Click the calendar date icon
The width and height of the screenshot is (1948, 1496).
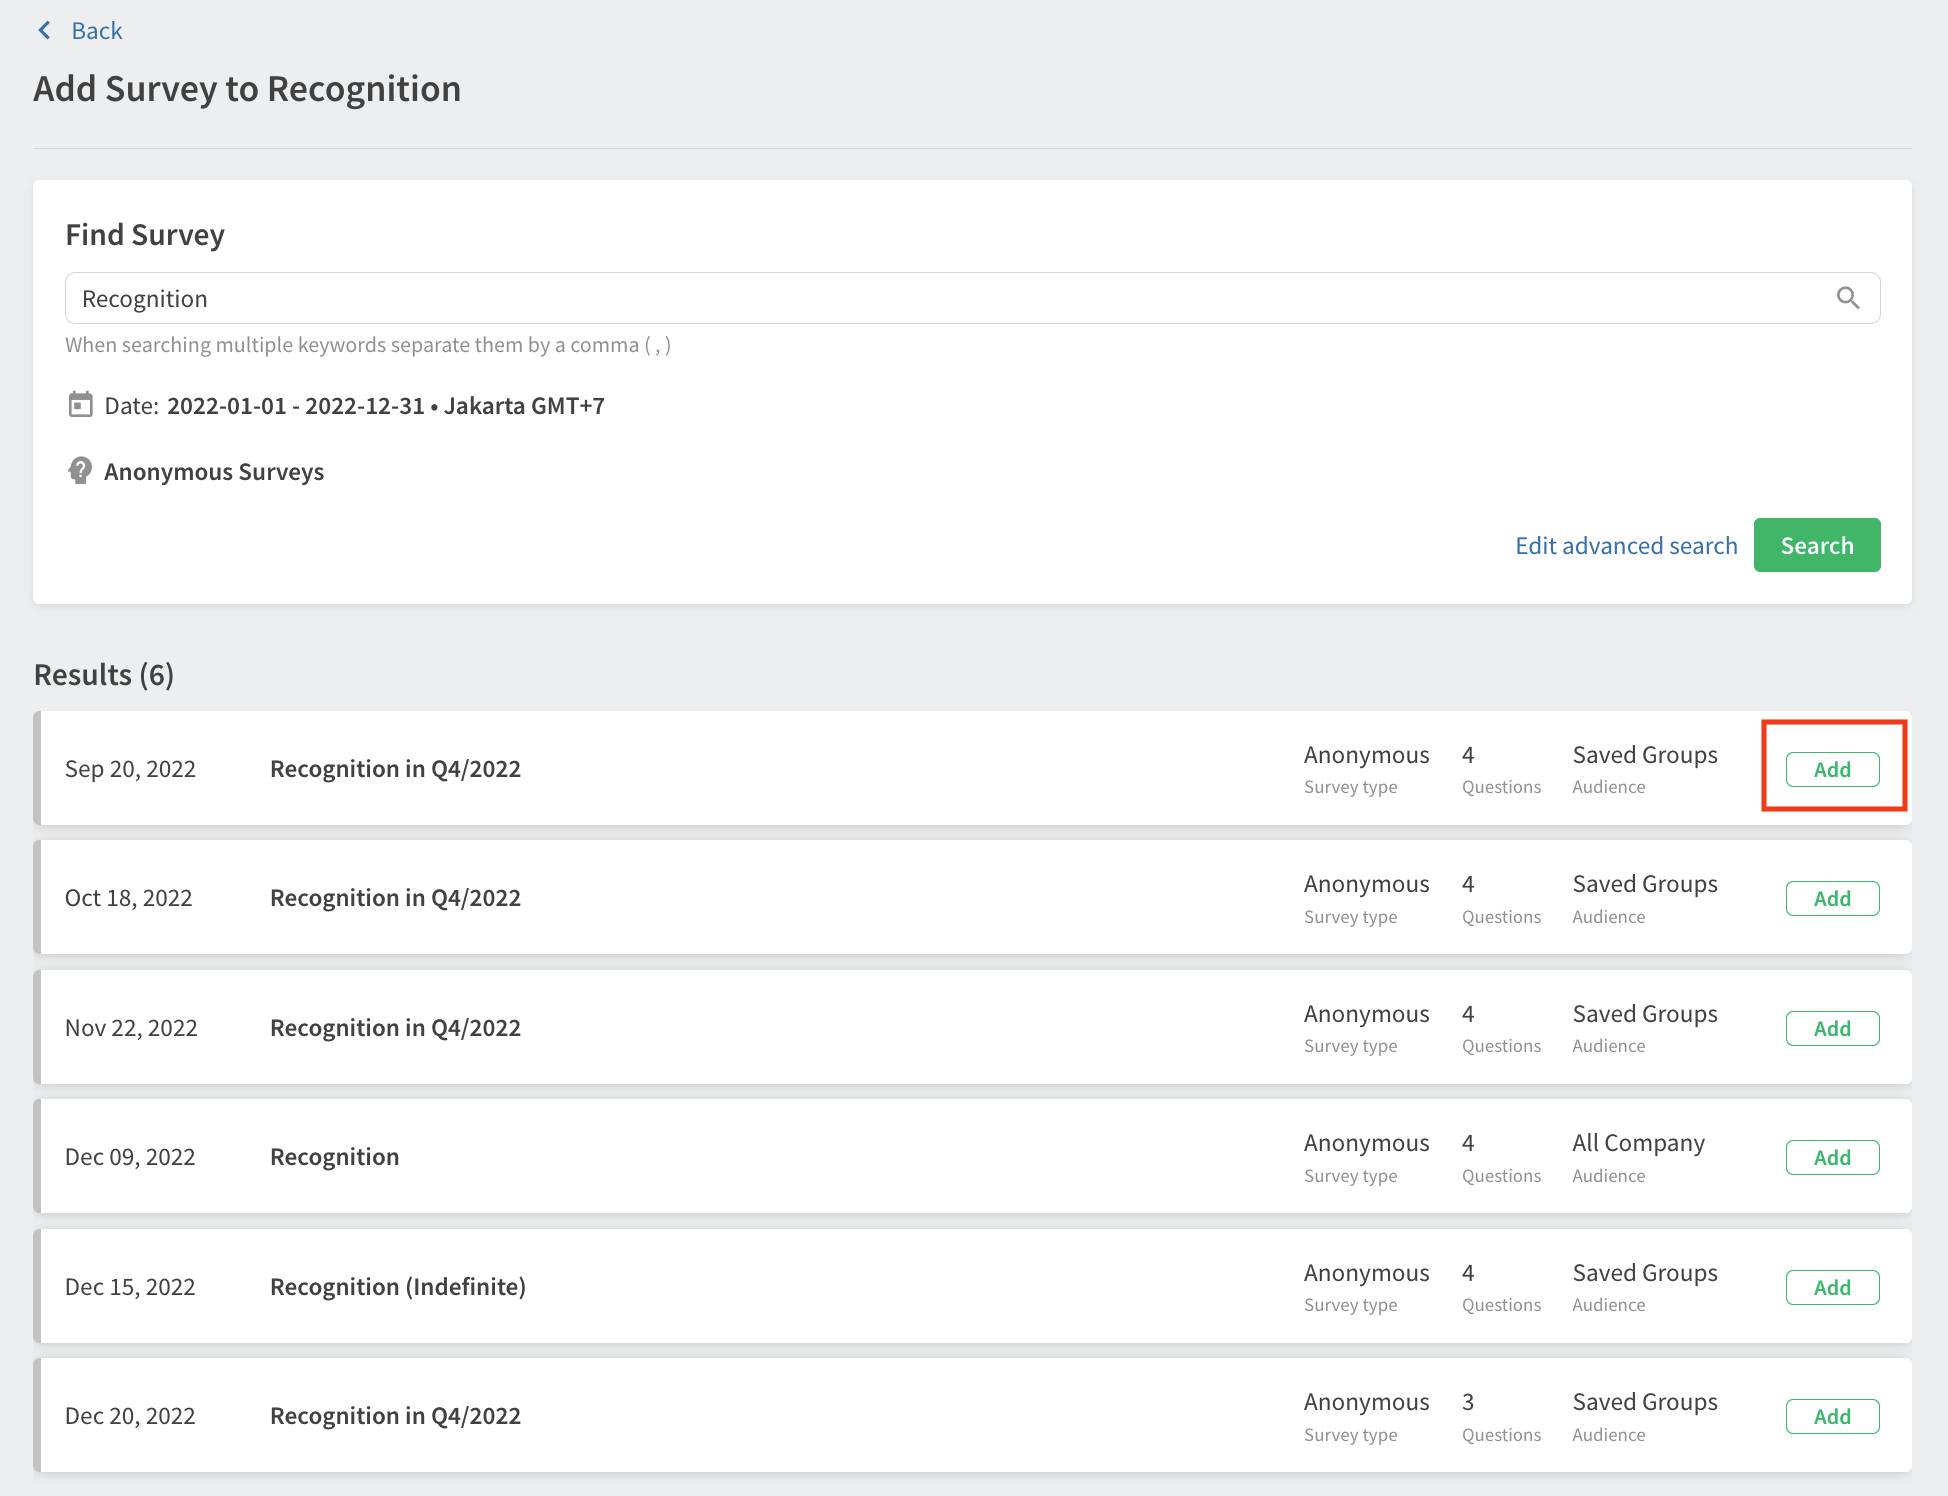pyautogui.click(x=80, y=405)
